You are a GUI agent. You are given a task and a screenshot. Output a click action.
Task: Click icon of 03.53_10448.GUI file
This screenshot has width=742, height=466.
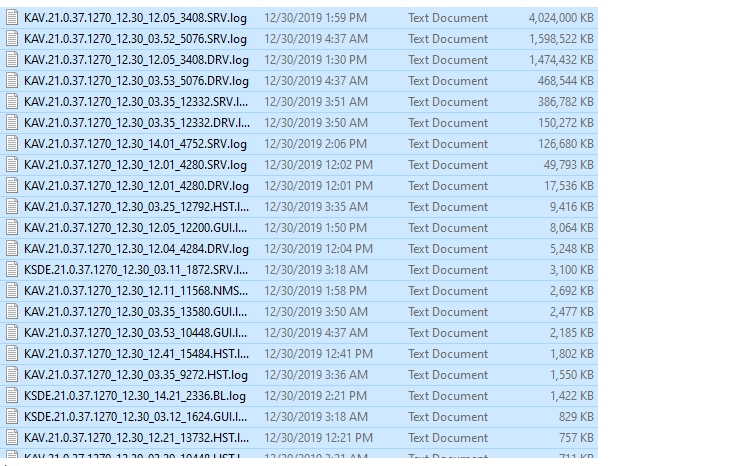click(12, 333)
